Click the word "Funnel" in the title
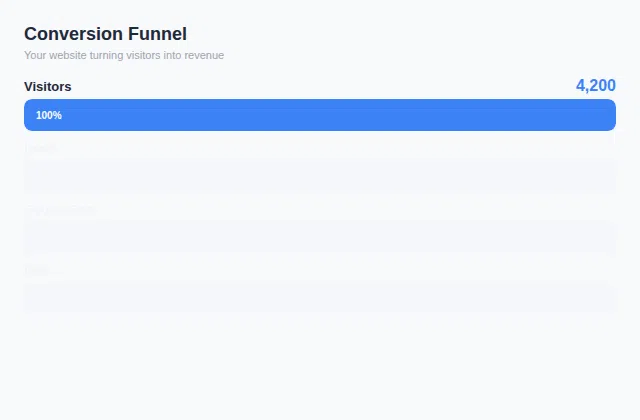The image size is (640, 420). tap(159, 34)
